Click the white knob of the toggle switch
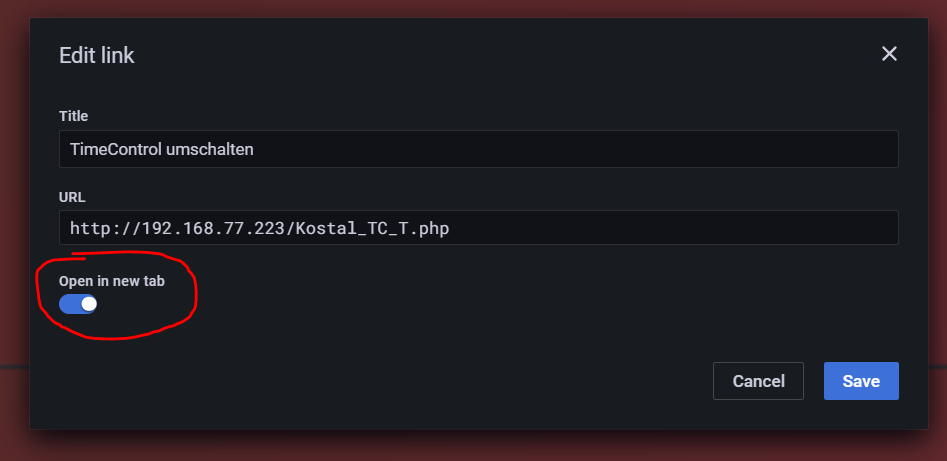The height and width of the screenshot is (461, 947). tap(88, 303)
